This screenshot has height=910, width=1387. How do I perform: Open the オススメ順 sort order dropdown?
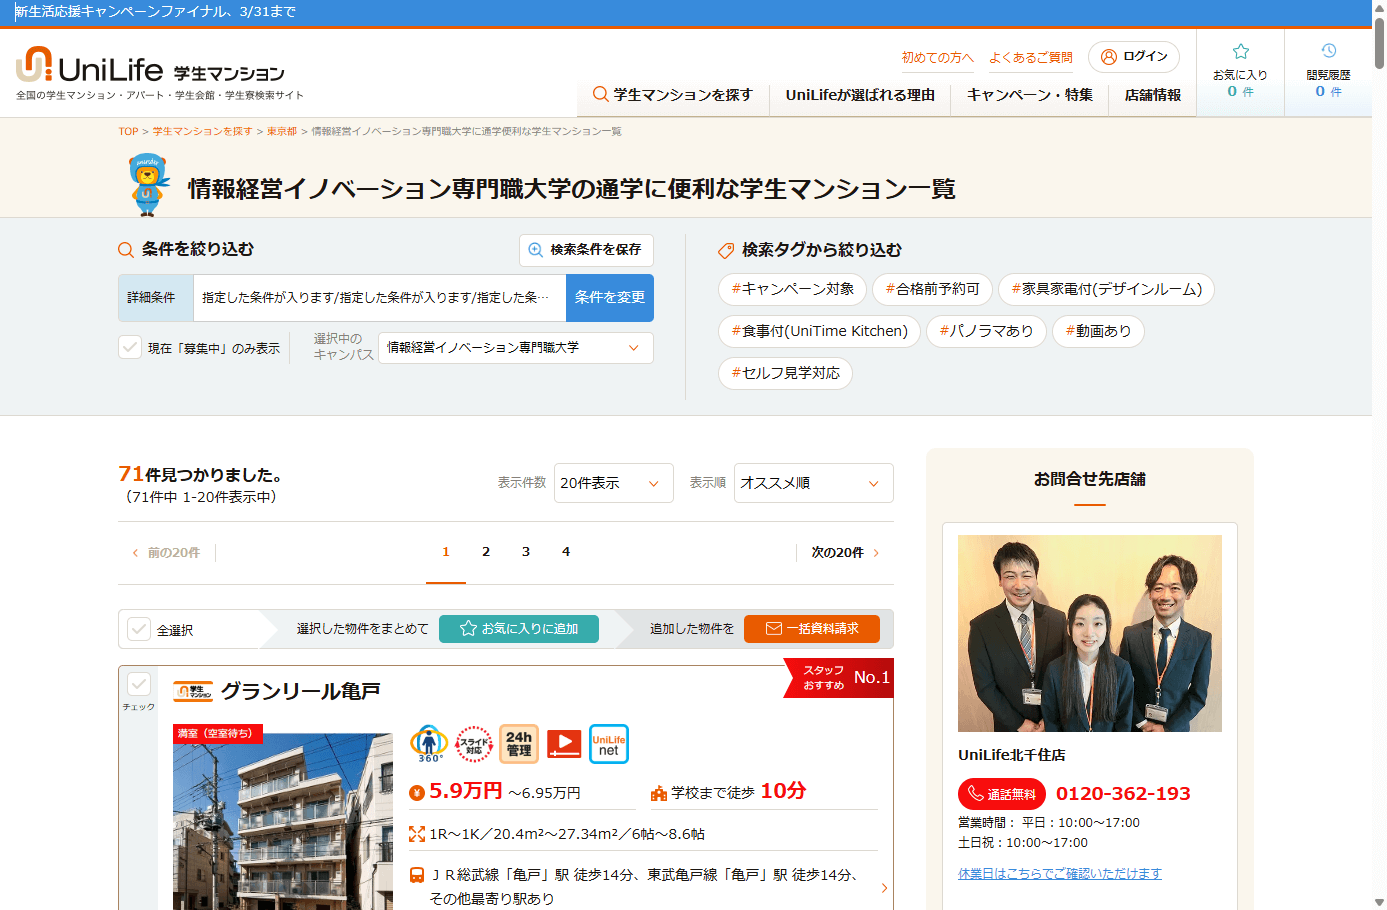point(813,483)
